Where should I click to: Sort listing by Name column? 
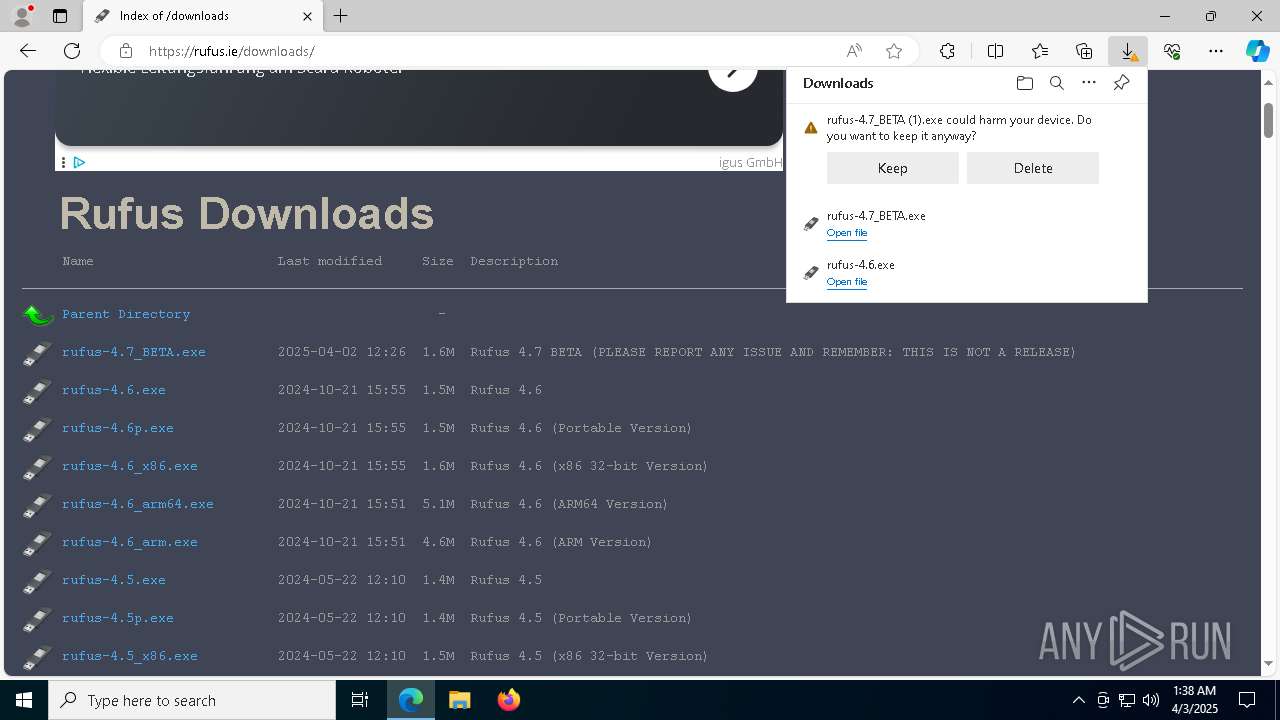coord(78,261)
